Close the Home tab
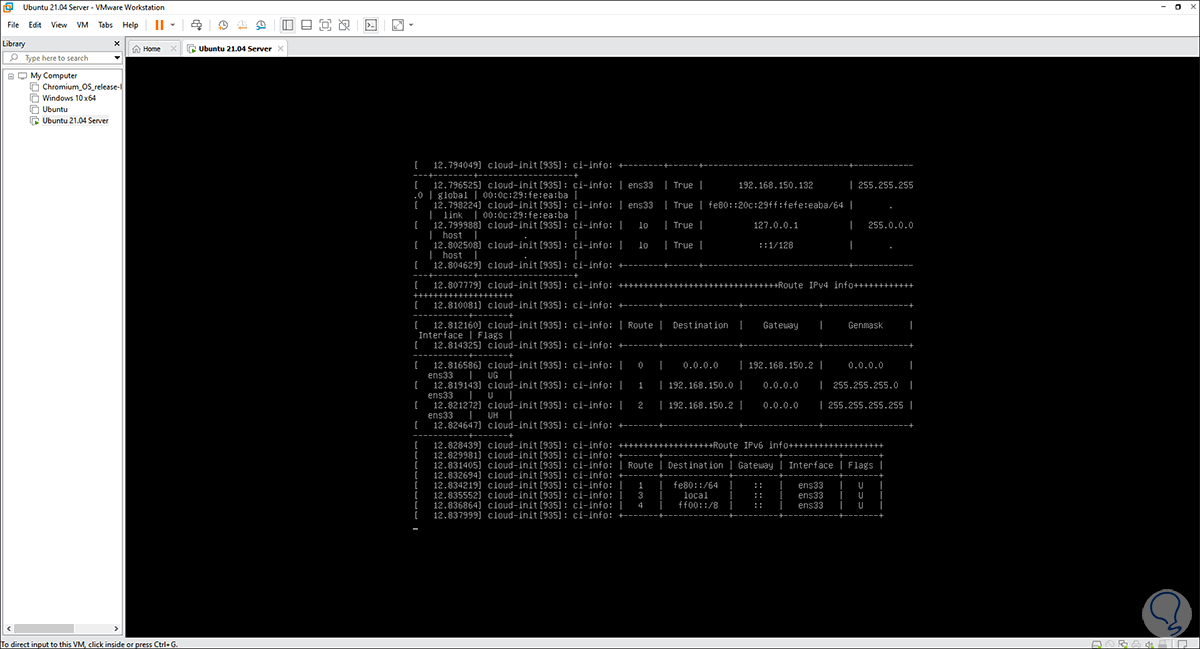 click(173, 48)
